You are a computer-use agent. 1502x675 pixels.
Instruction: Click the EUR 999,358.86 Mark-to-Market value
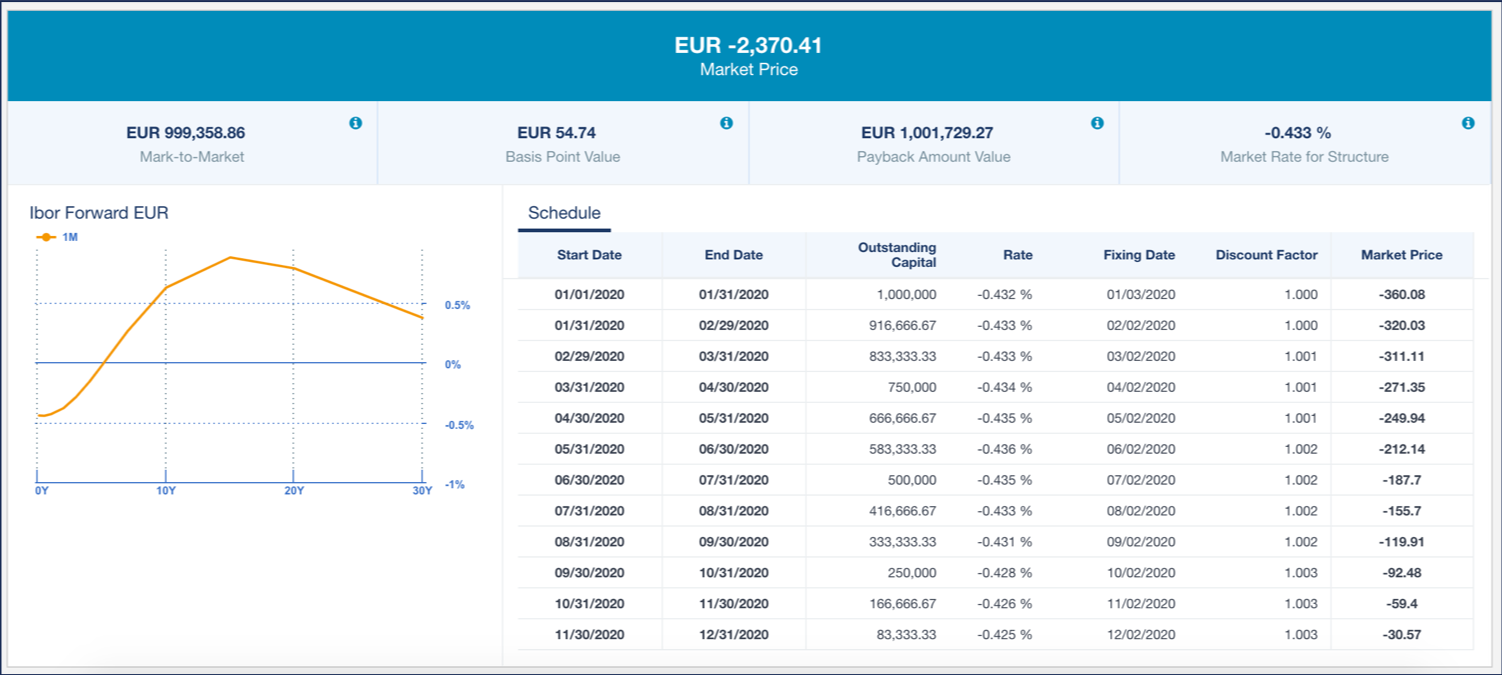click(x=185, y=132)
